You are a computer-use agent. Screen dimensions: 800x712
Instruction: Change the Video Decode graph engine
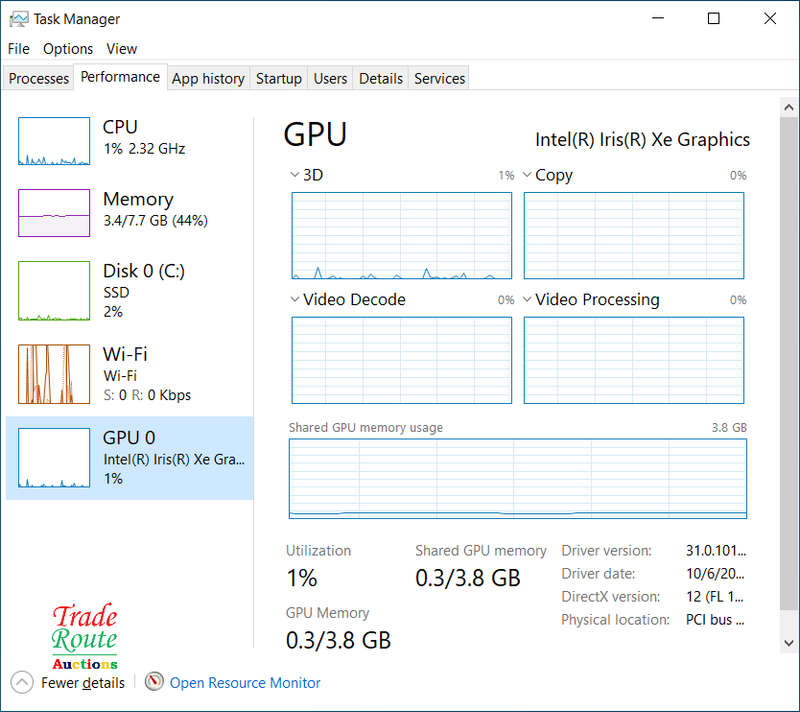(x=295, y=299)
